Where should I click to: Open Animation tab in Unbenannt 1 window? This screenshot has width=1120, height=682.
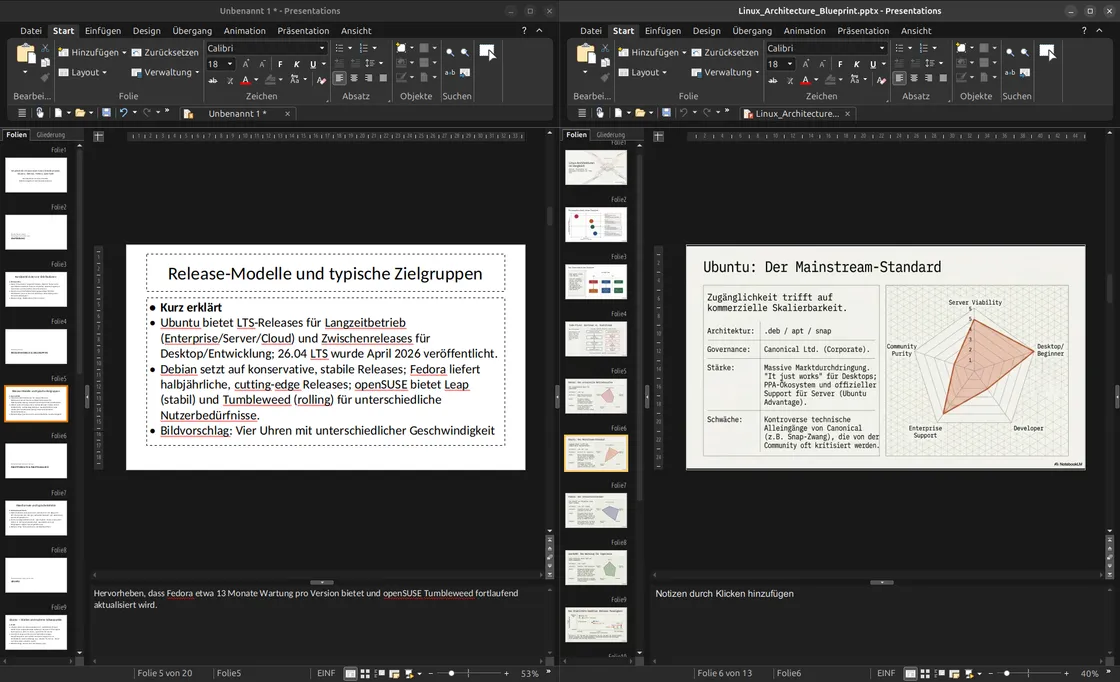coord(244,31)
